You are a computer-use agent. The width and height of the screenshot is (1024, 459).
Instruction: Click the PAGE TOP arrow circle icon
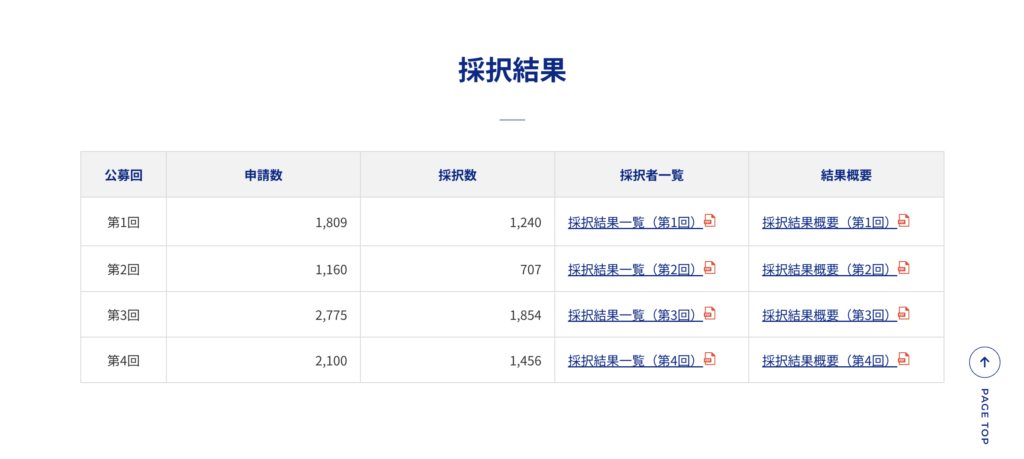coord(984,362)
